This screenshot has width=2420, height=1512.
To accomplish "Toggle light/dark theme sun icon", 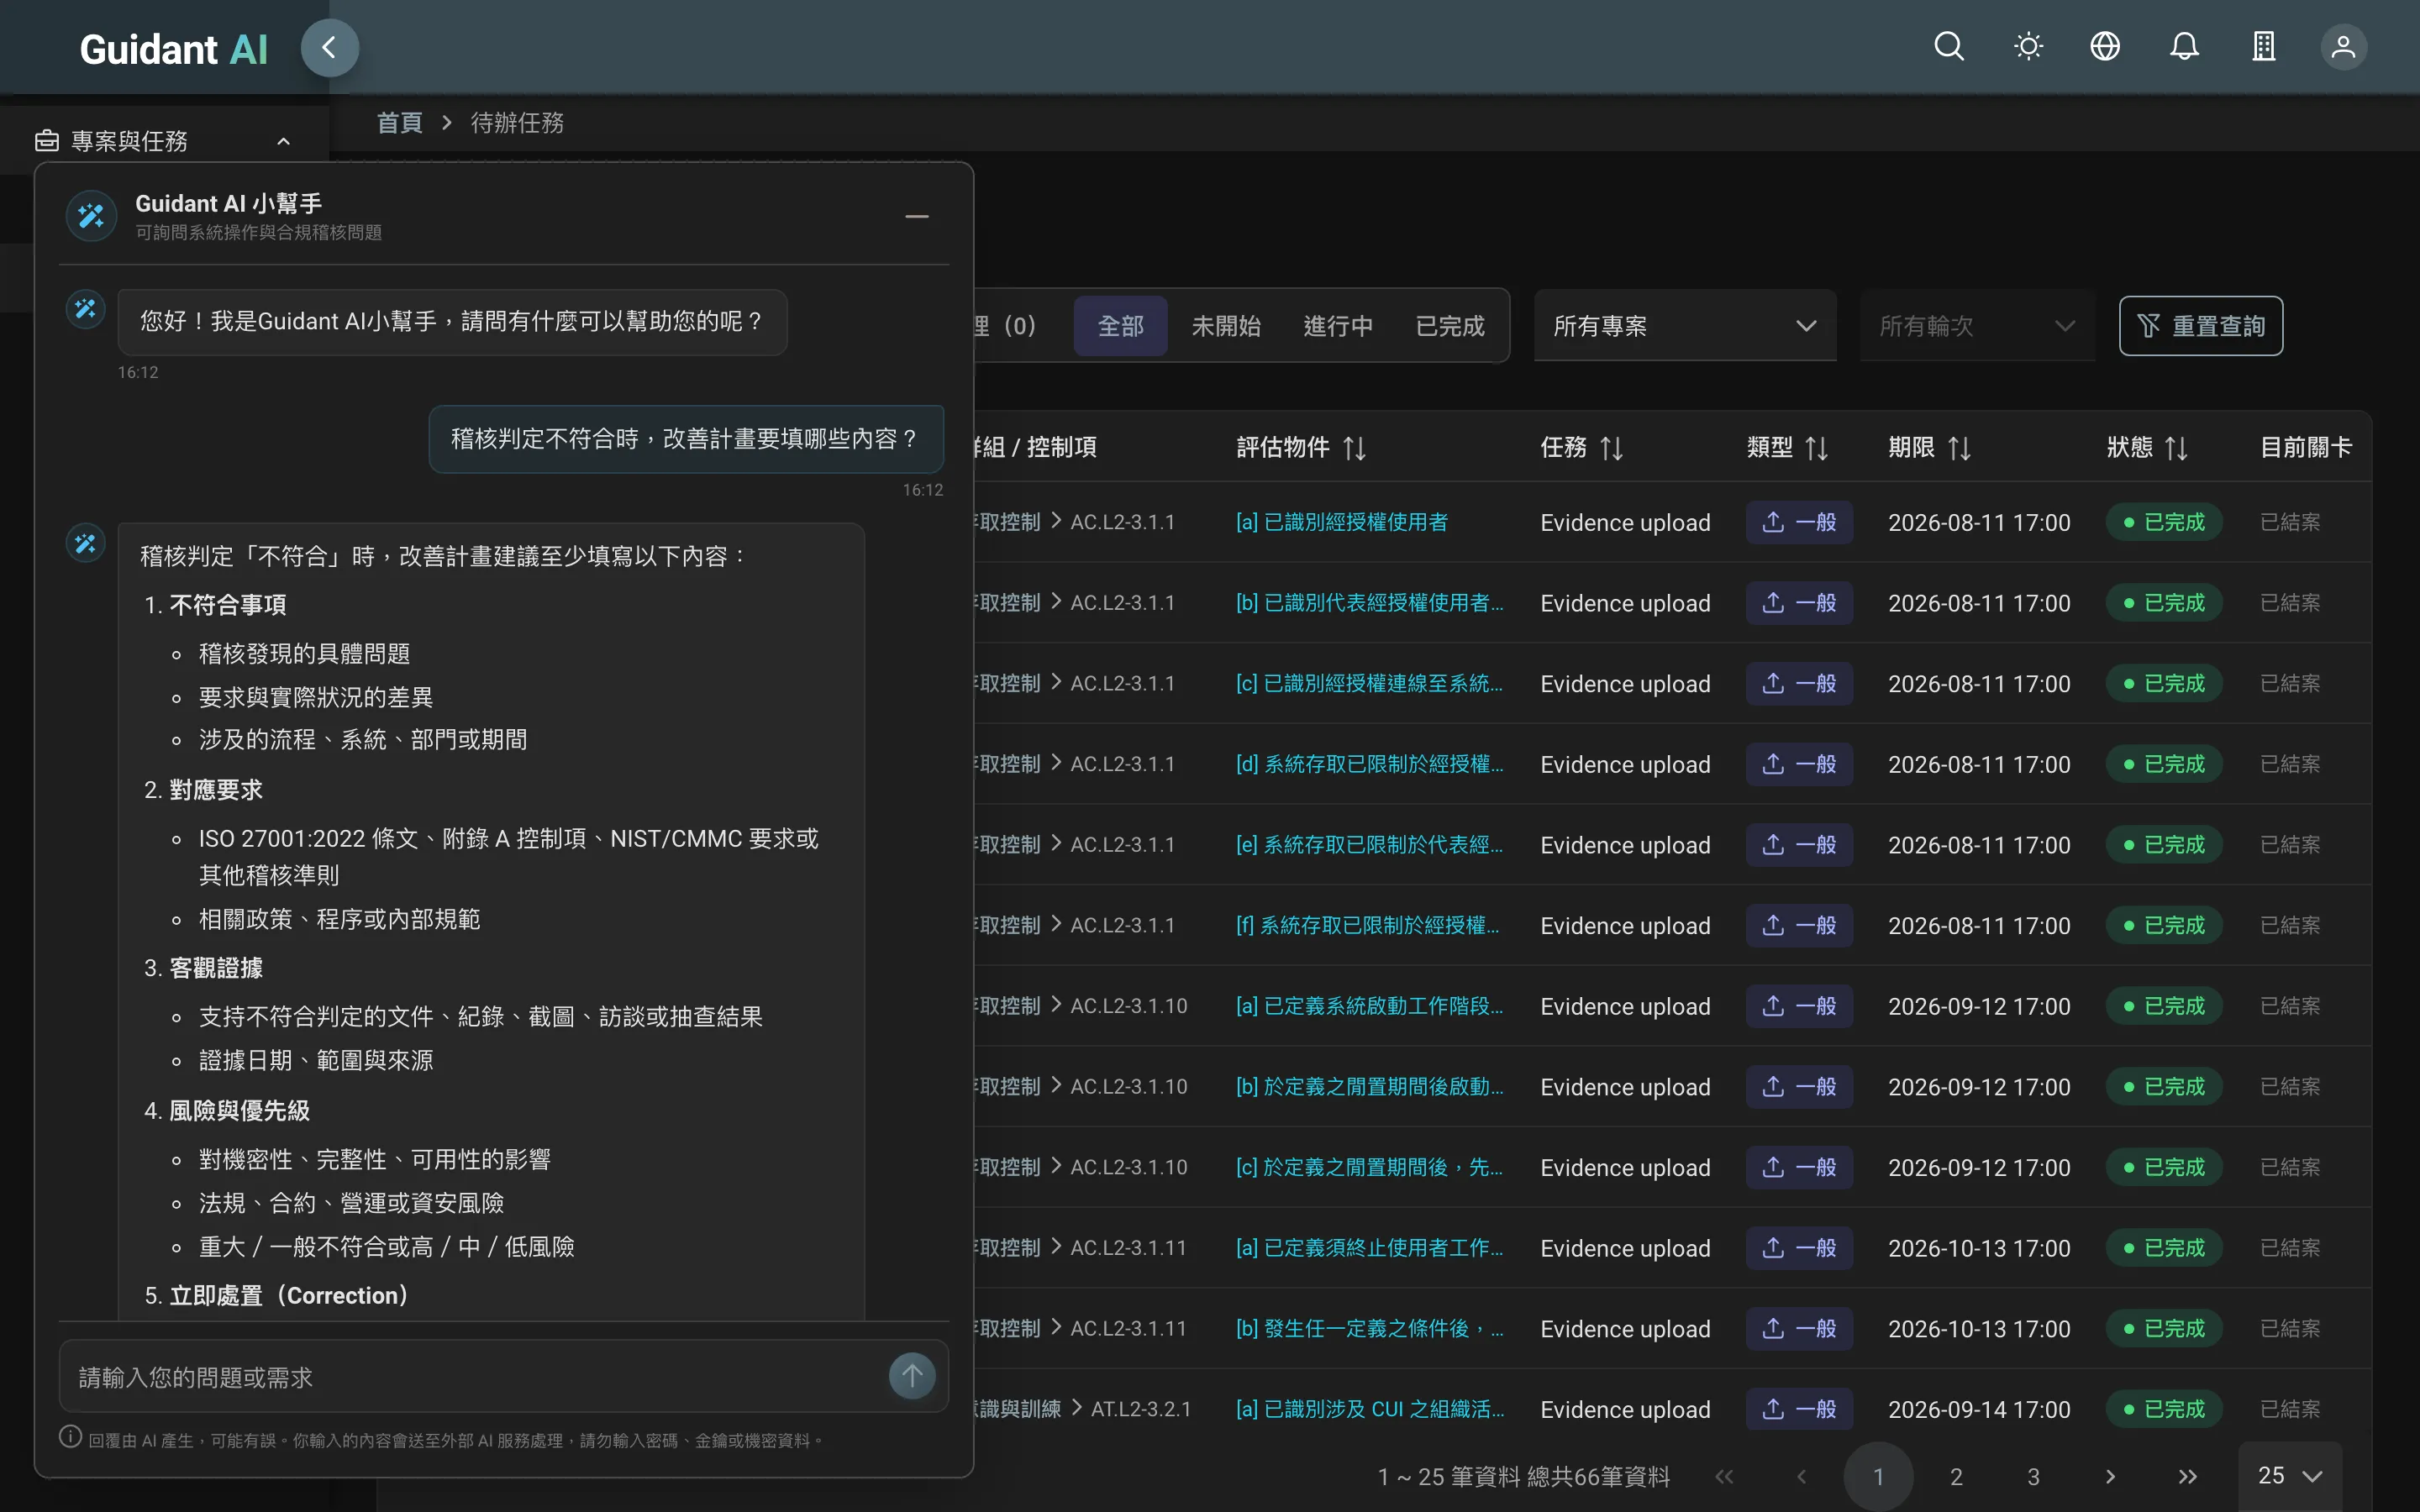I will [2028, 47].
